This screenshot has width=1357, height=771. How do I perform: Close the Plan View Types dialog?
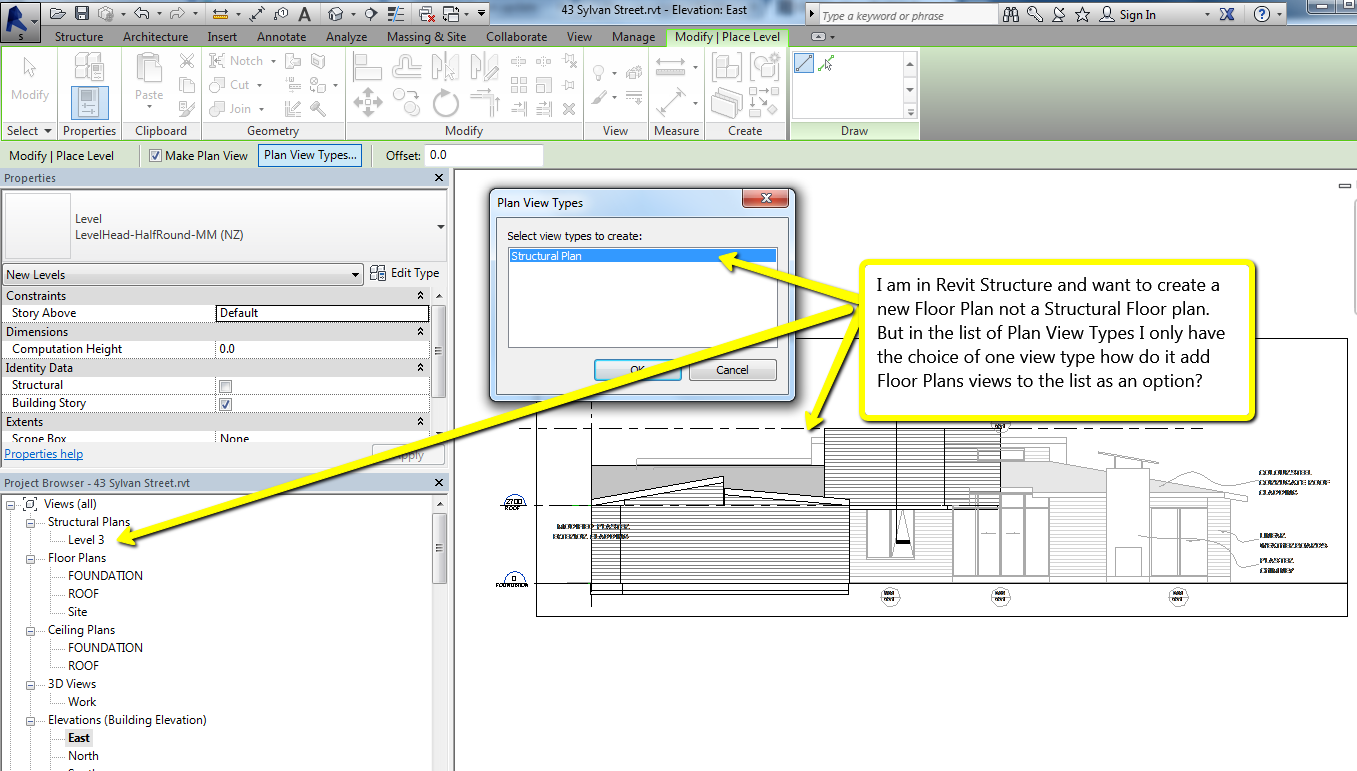767,199
